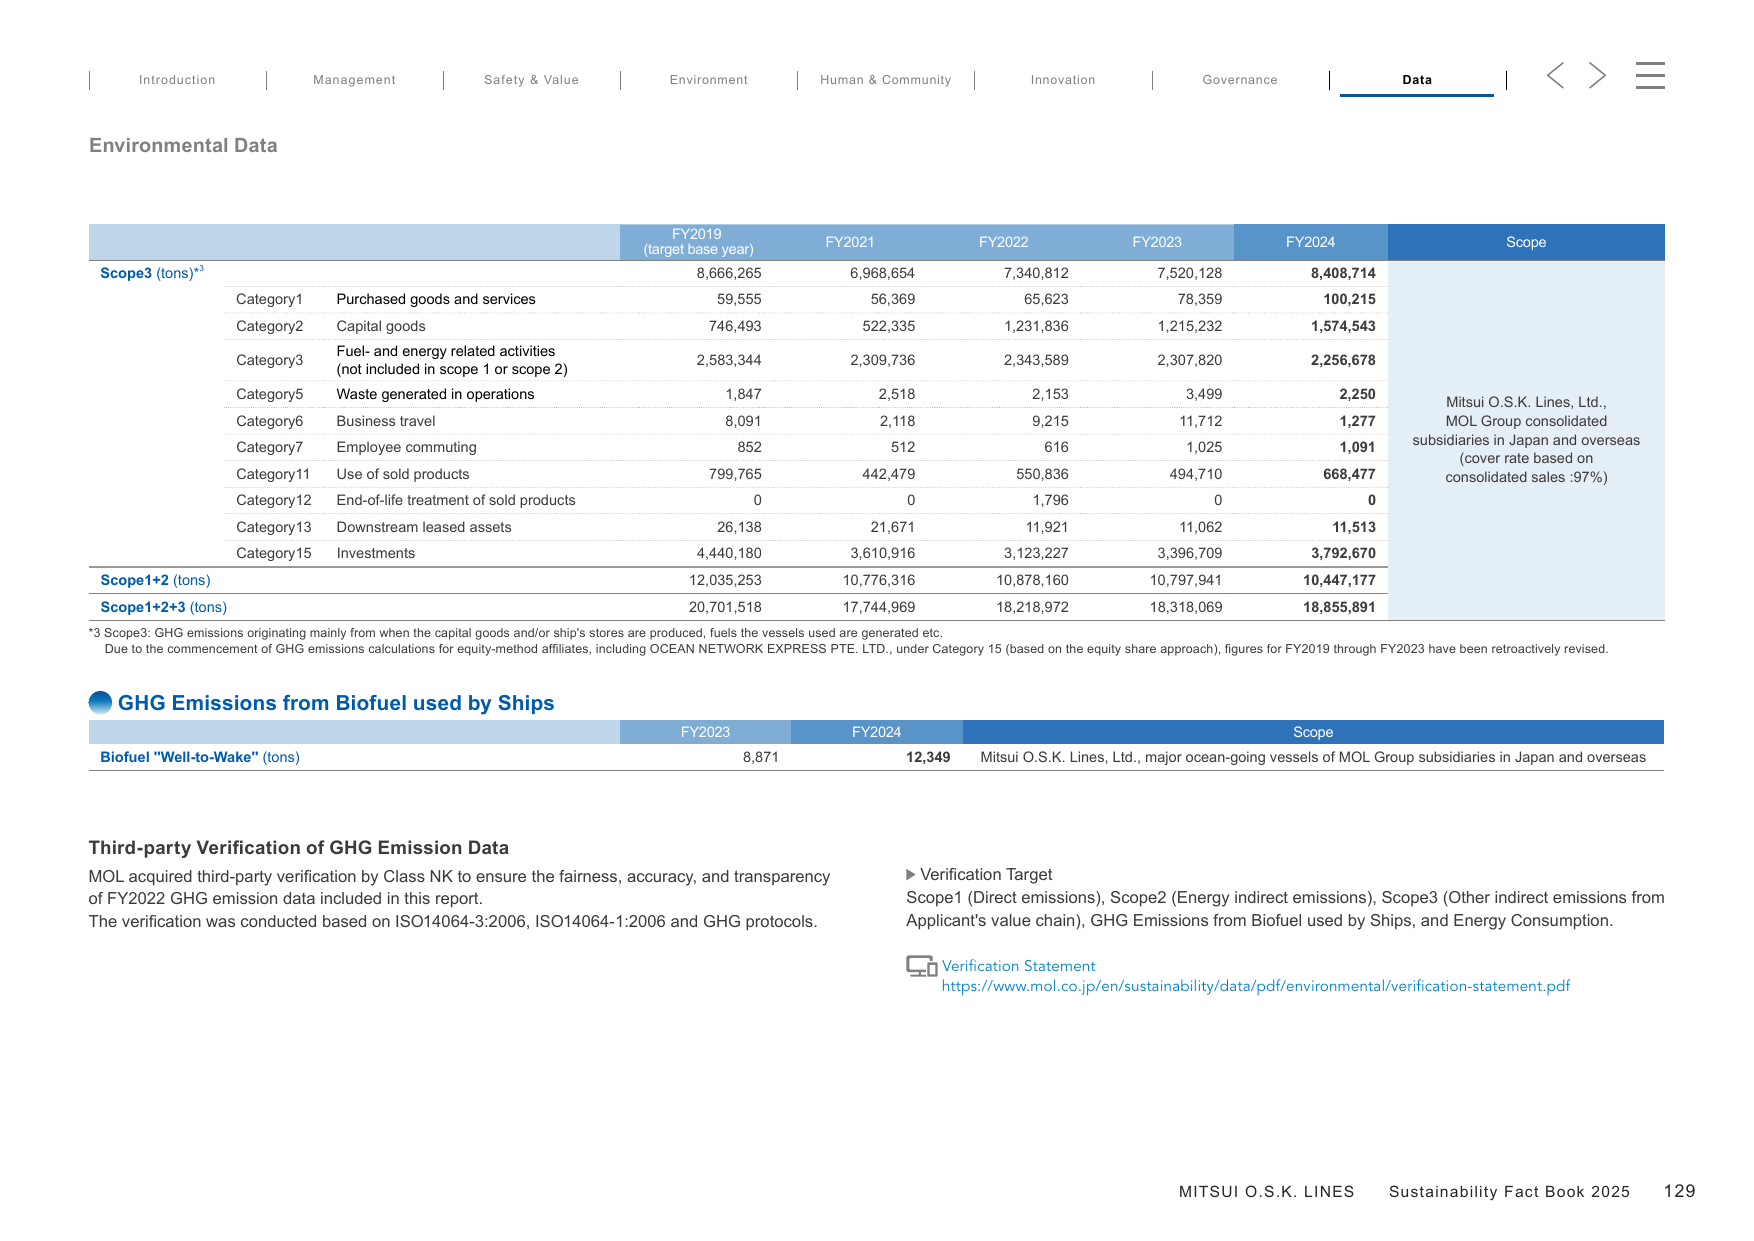Click 'Waste generated in operations' text
1754x1241 pixels.
[435, 394]
